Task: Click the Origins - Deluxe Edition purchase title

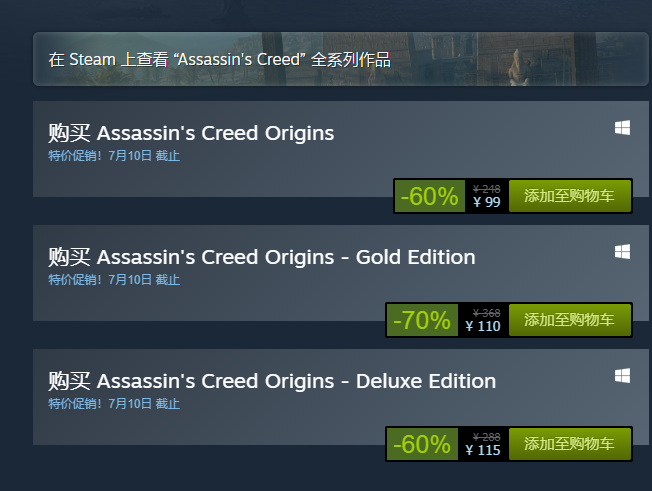Action: click(272, 381)
